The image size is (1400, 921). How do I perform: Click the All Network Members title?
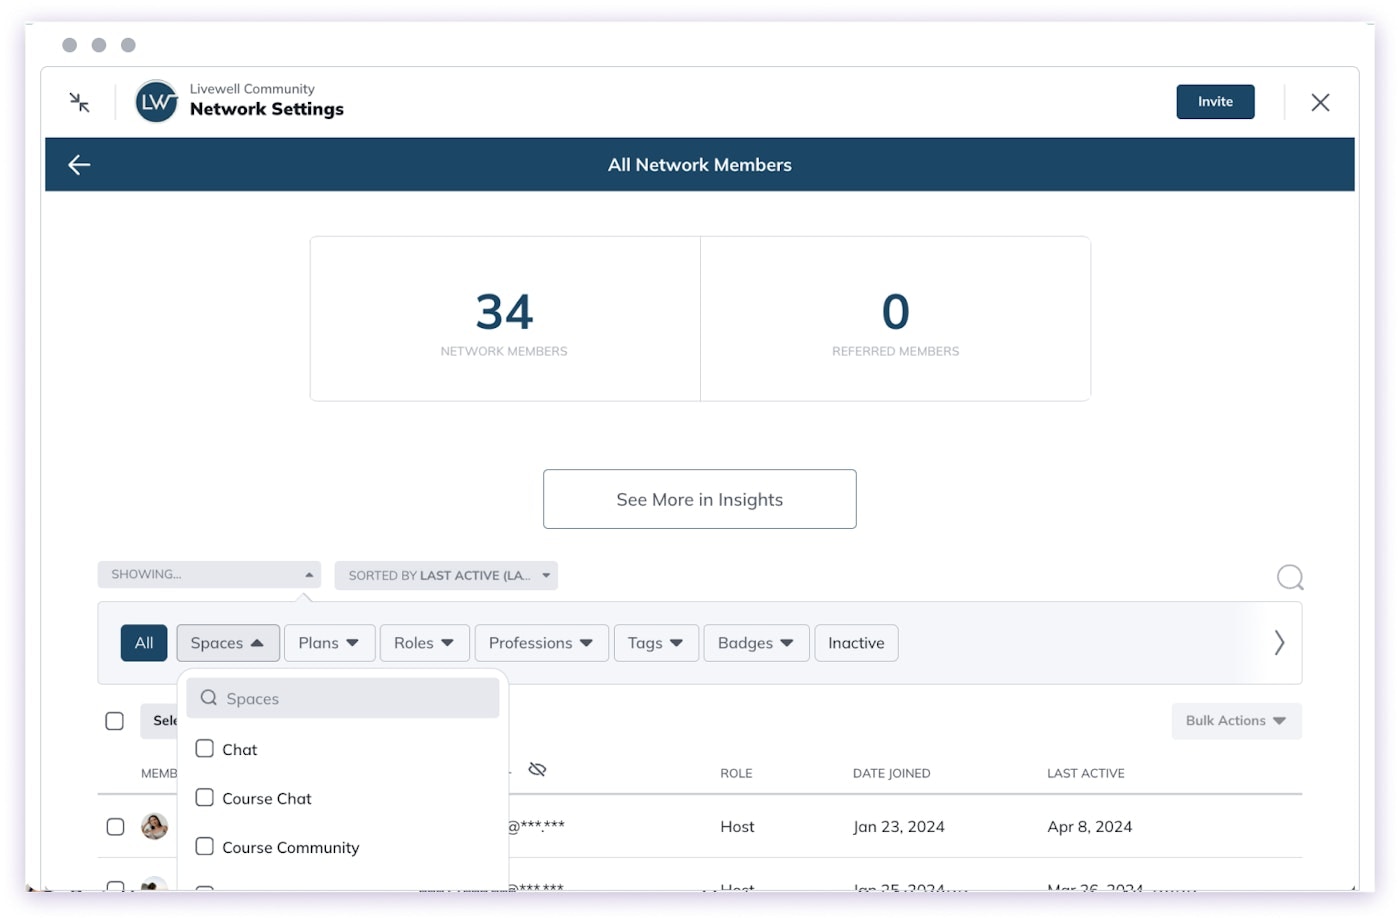click(700, 165)
